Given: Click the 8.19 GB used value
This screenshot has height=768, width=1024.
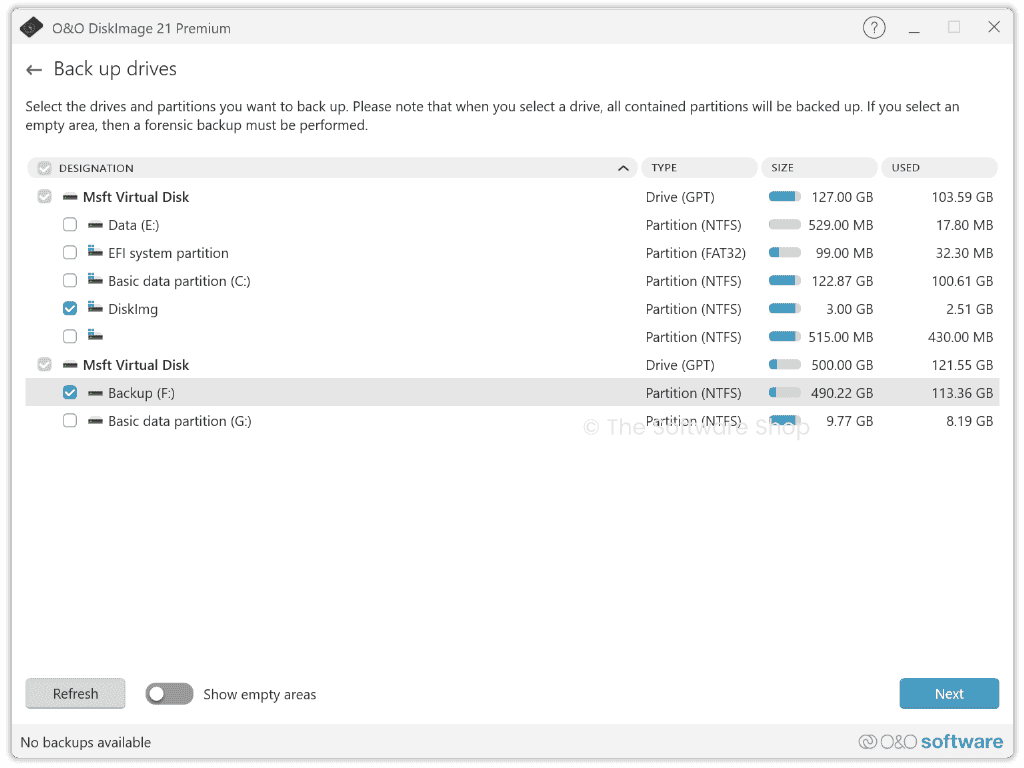Looking at the screenshot, I should coord(969,421).
